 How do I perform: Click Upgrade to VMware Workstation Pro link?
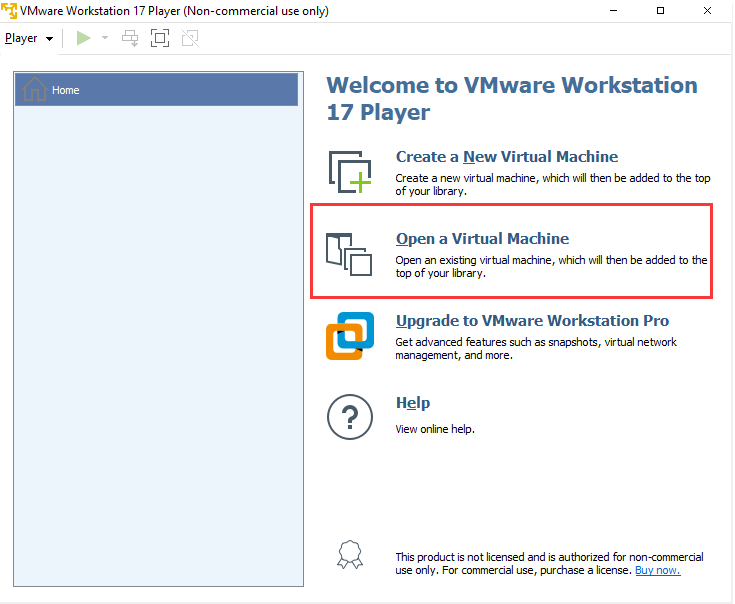[x=532, y=321]
